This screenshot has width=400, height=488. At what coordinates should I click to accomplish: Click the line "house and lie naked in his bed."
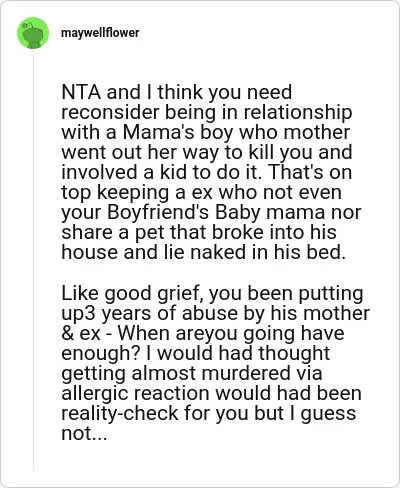coord(203,252)
